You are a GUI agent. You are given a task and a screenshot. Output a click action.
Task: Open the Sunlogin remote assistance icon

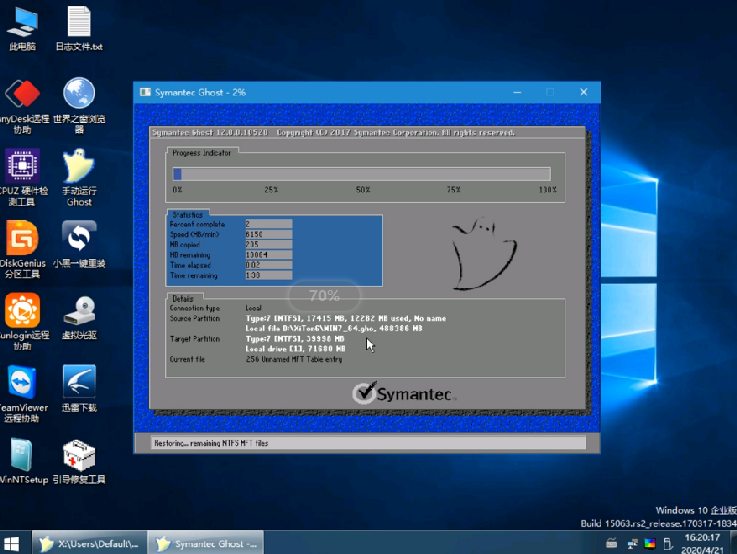pyautogui.click(x=22, y=310)
